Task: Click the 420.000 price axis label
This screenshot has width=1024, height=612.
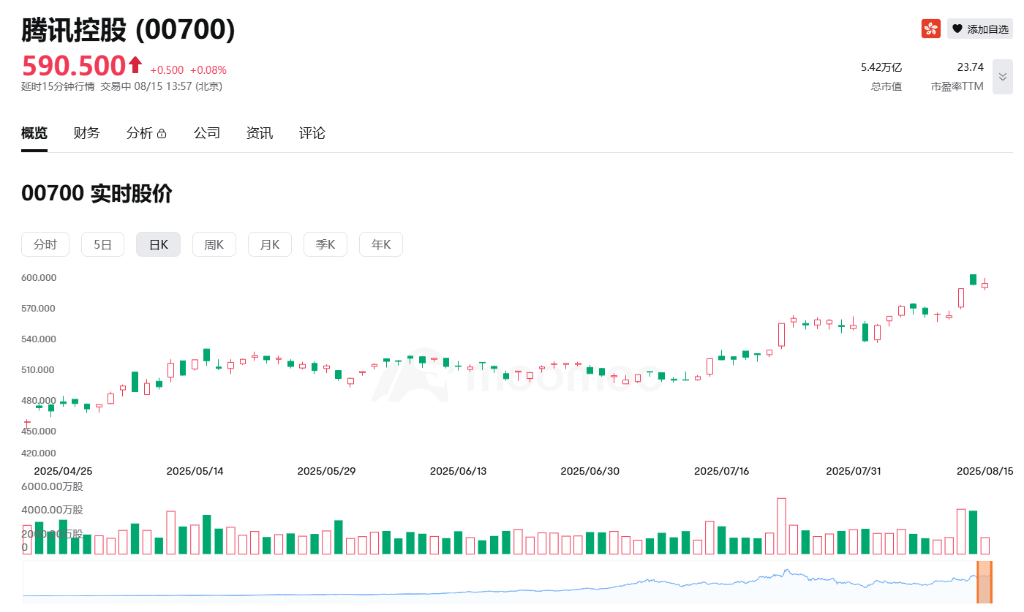Action: [x=39, y=453]
